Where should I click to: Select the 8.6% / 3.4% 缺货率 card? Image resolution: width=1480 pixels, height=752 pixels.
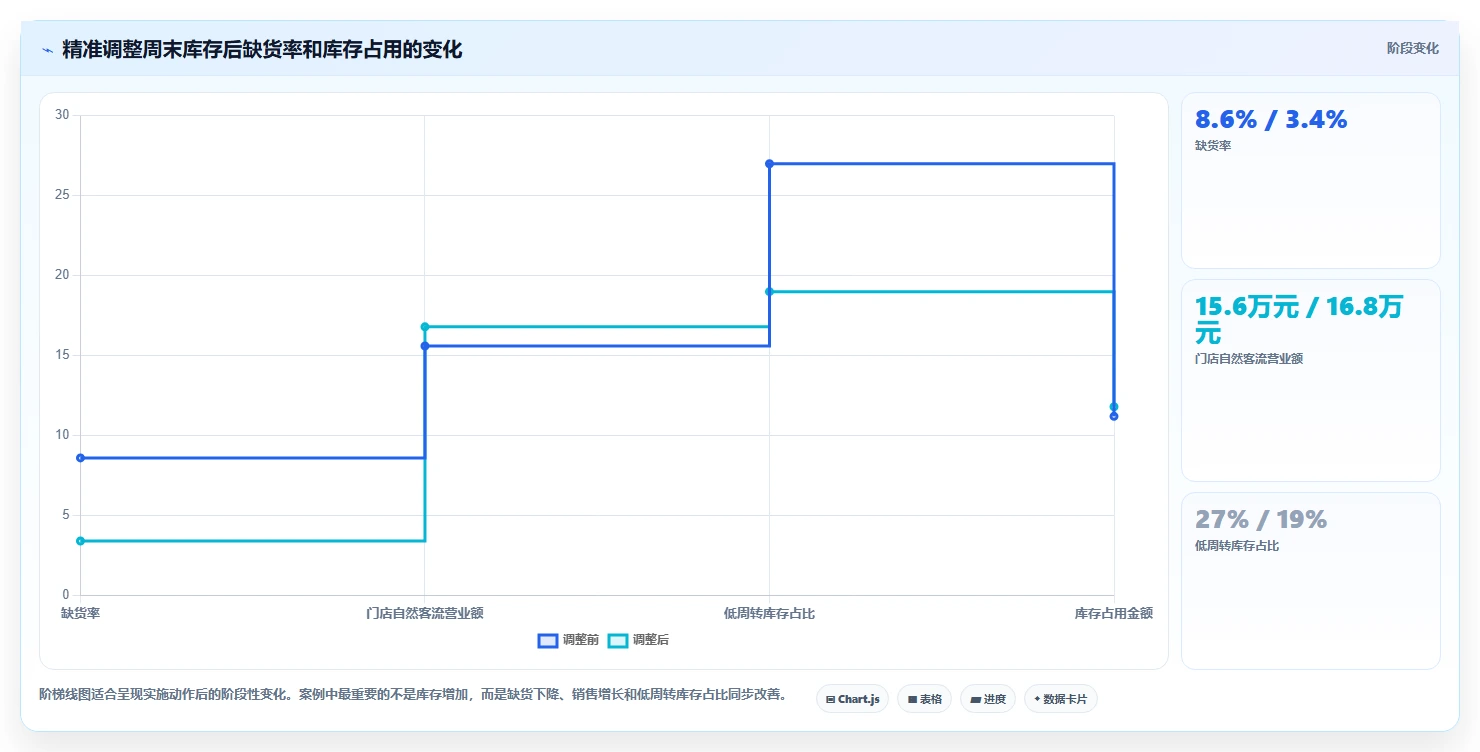[x=1310, y=180]
